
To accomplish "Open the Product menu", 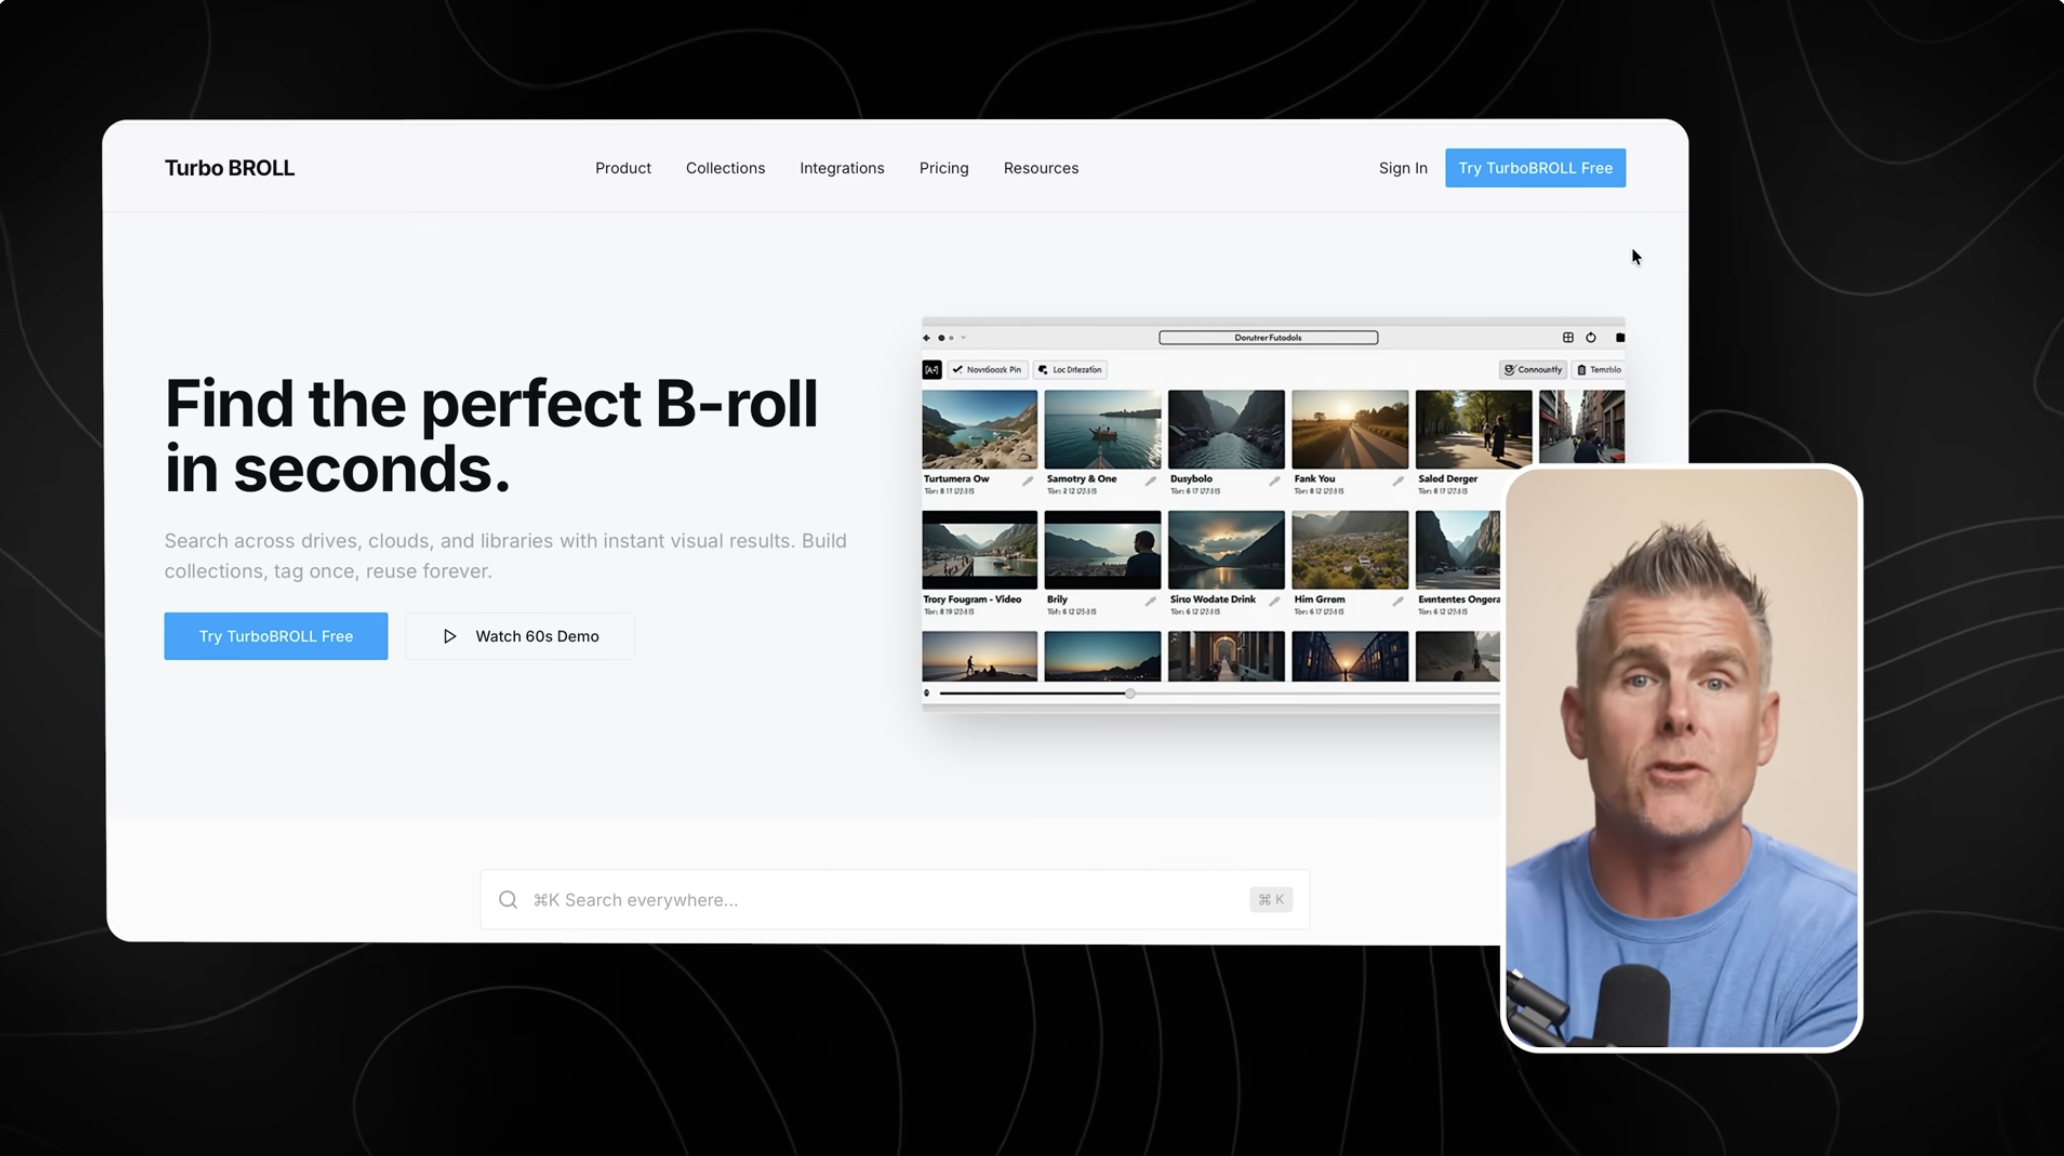I will (x=623, y=168).
